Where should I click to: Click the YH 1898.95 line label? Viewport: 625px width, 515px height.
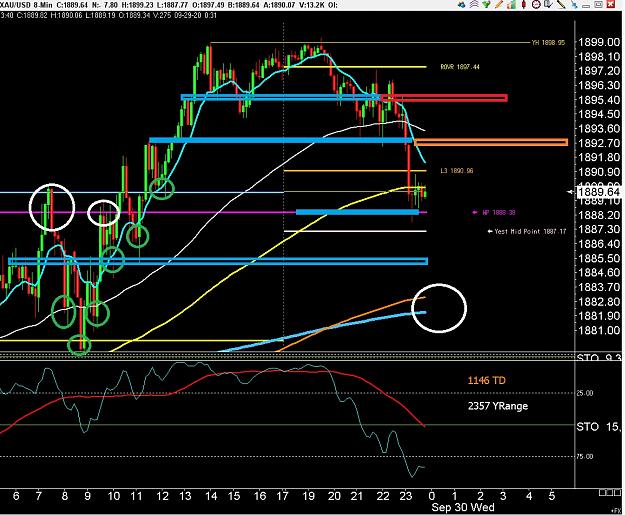point(548,42)
